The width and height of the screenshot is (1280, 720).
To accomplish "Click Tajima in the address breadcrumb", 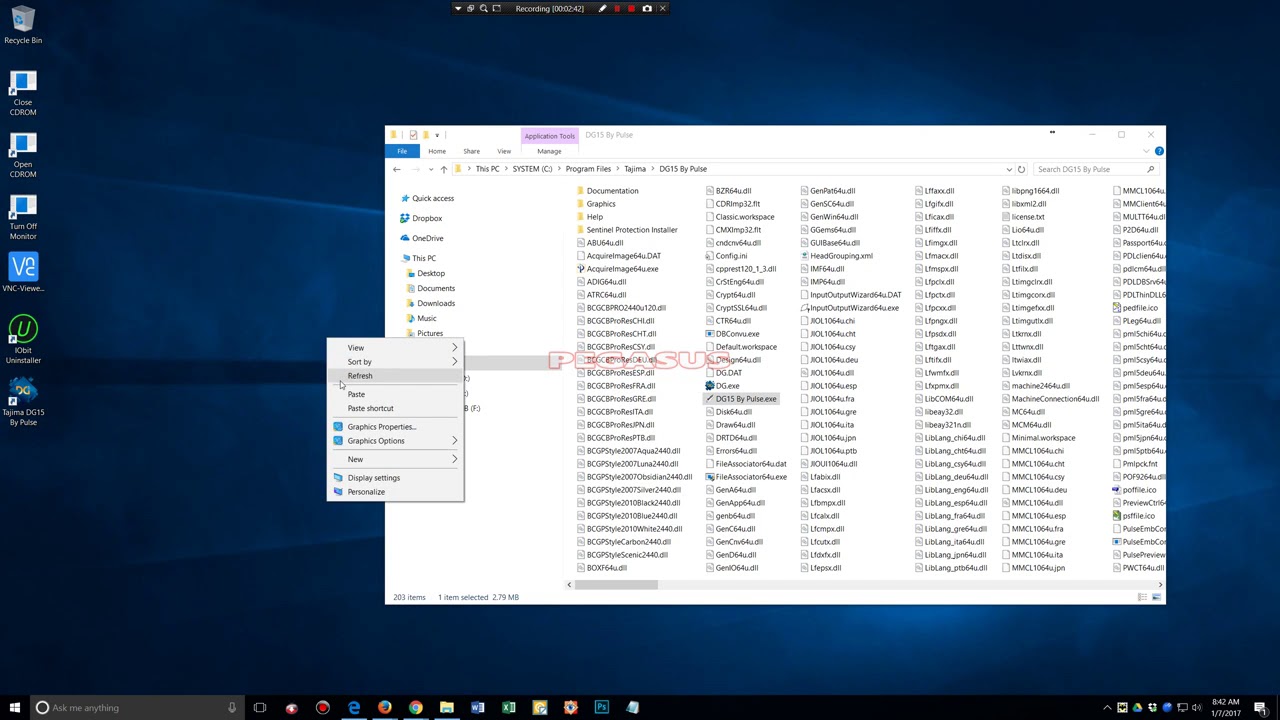I will (635, 169).
